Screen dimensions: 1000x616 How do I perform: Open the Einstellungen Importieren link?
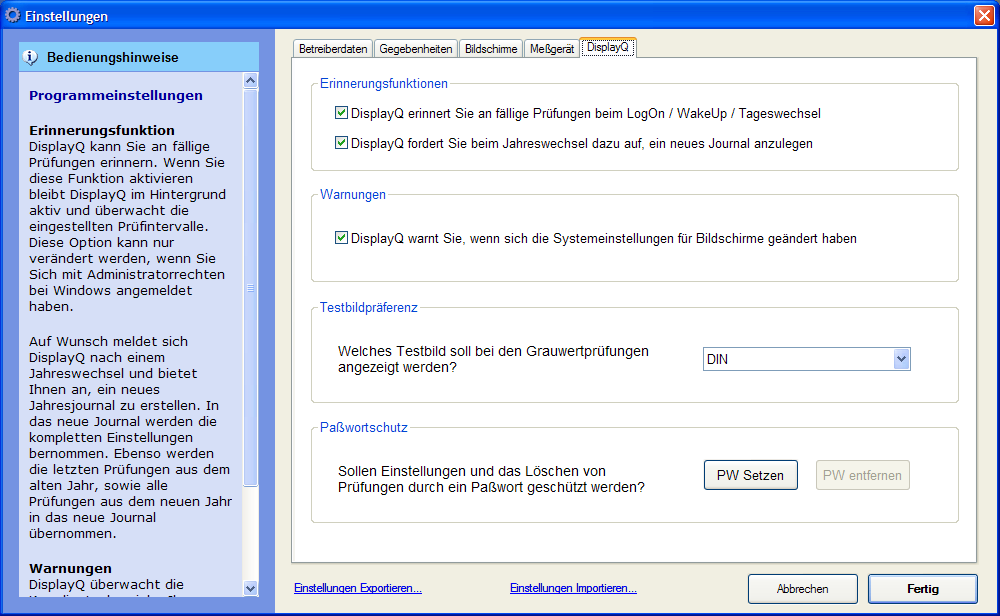click(573, 588)
